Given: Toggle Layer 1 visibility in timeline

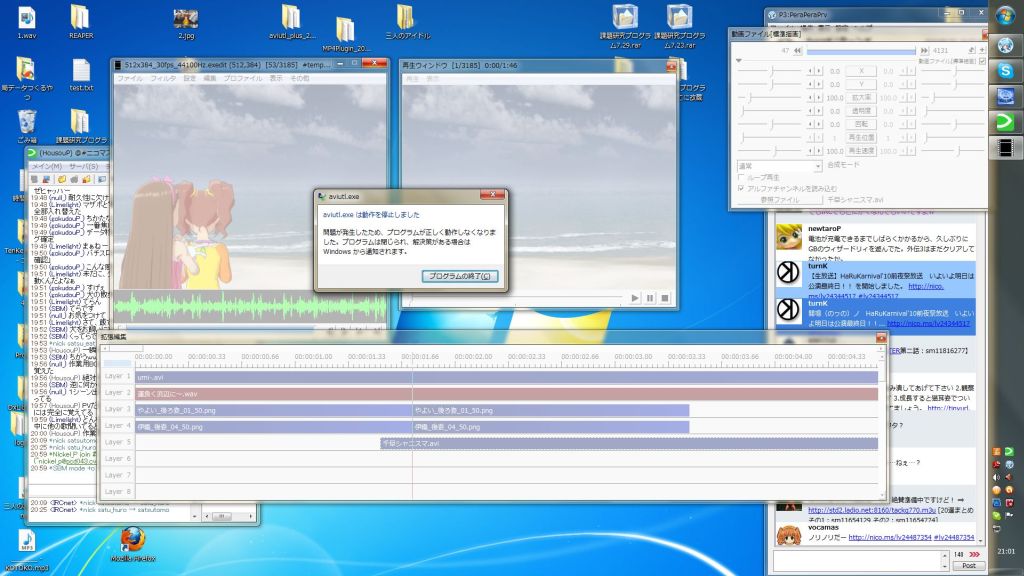Looking at the screenshot, I should tap(118, 376).
